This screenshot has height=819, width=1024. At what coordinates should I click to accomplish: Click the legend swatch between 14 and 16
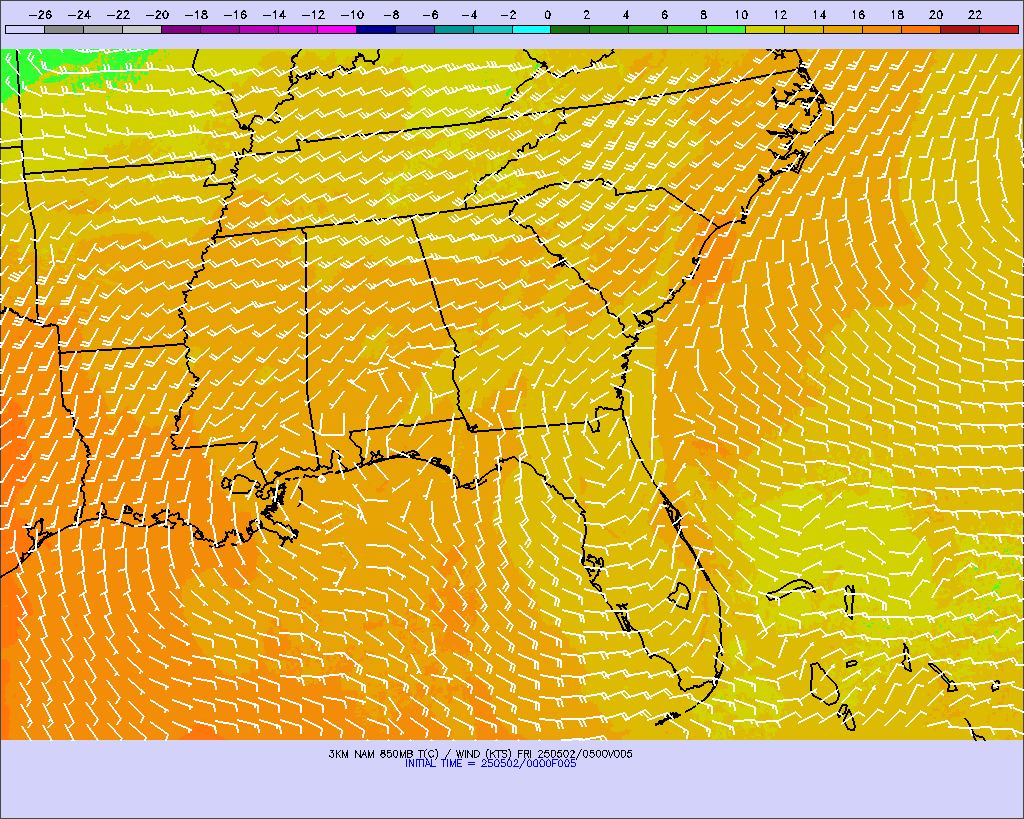point(843,29)
